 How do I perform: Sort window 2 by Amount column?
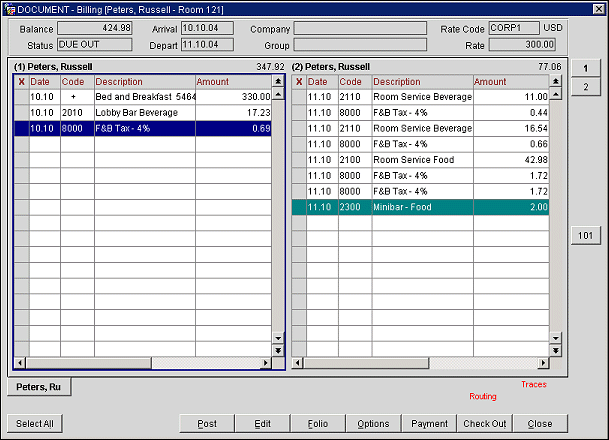(x=508, y=81)
